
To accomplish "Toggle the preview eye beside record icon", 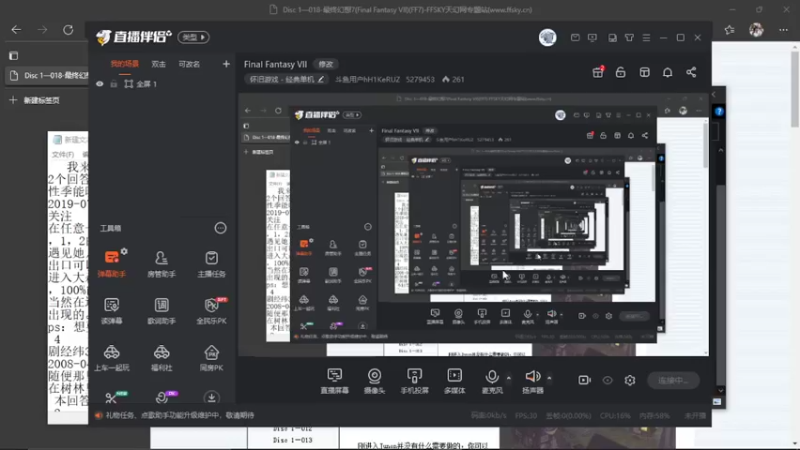I will pyautogui.click(x=607, y=380).
